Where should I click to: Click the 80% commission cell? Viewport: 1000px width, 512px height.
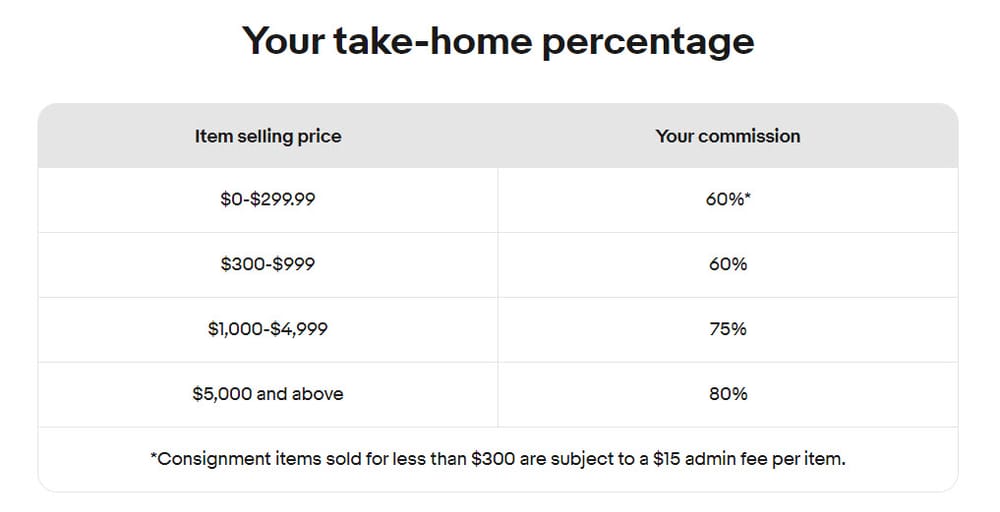tap(728, 394)
